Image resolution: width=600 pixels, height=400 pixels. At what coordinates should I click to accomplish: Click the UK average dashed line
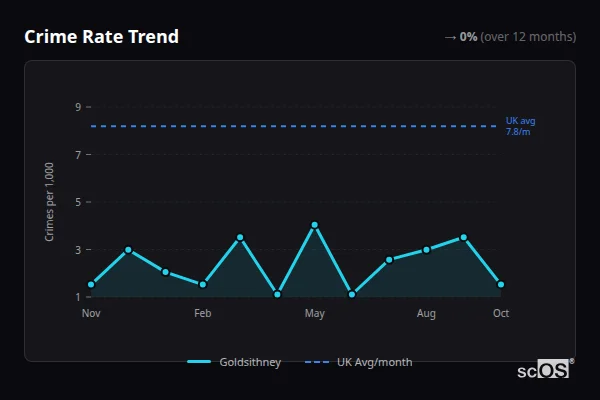293,126
